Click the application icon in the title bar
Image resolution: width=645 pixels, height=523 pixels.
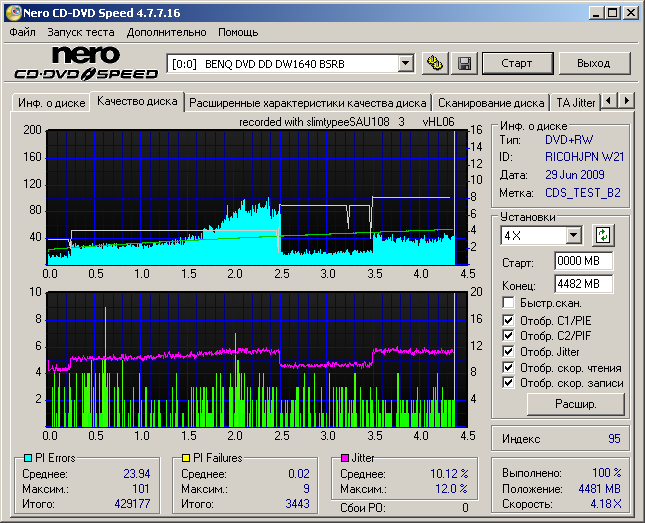13,12
